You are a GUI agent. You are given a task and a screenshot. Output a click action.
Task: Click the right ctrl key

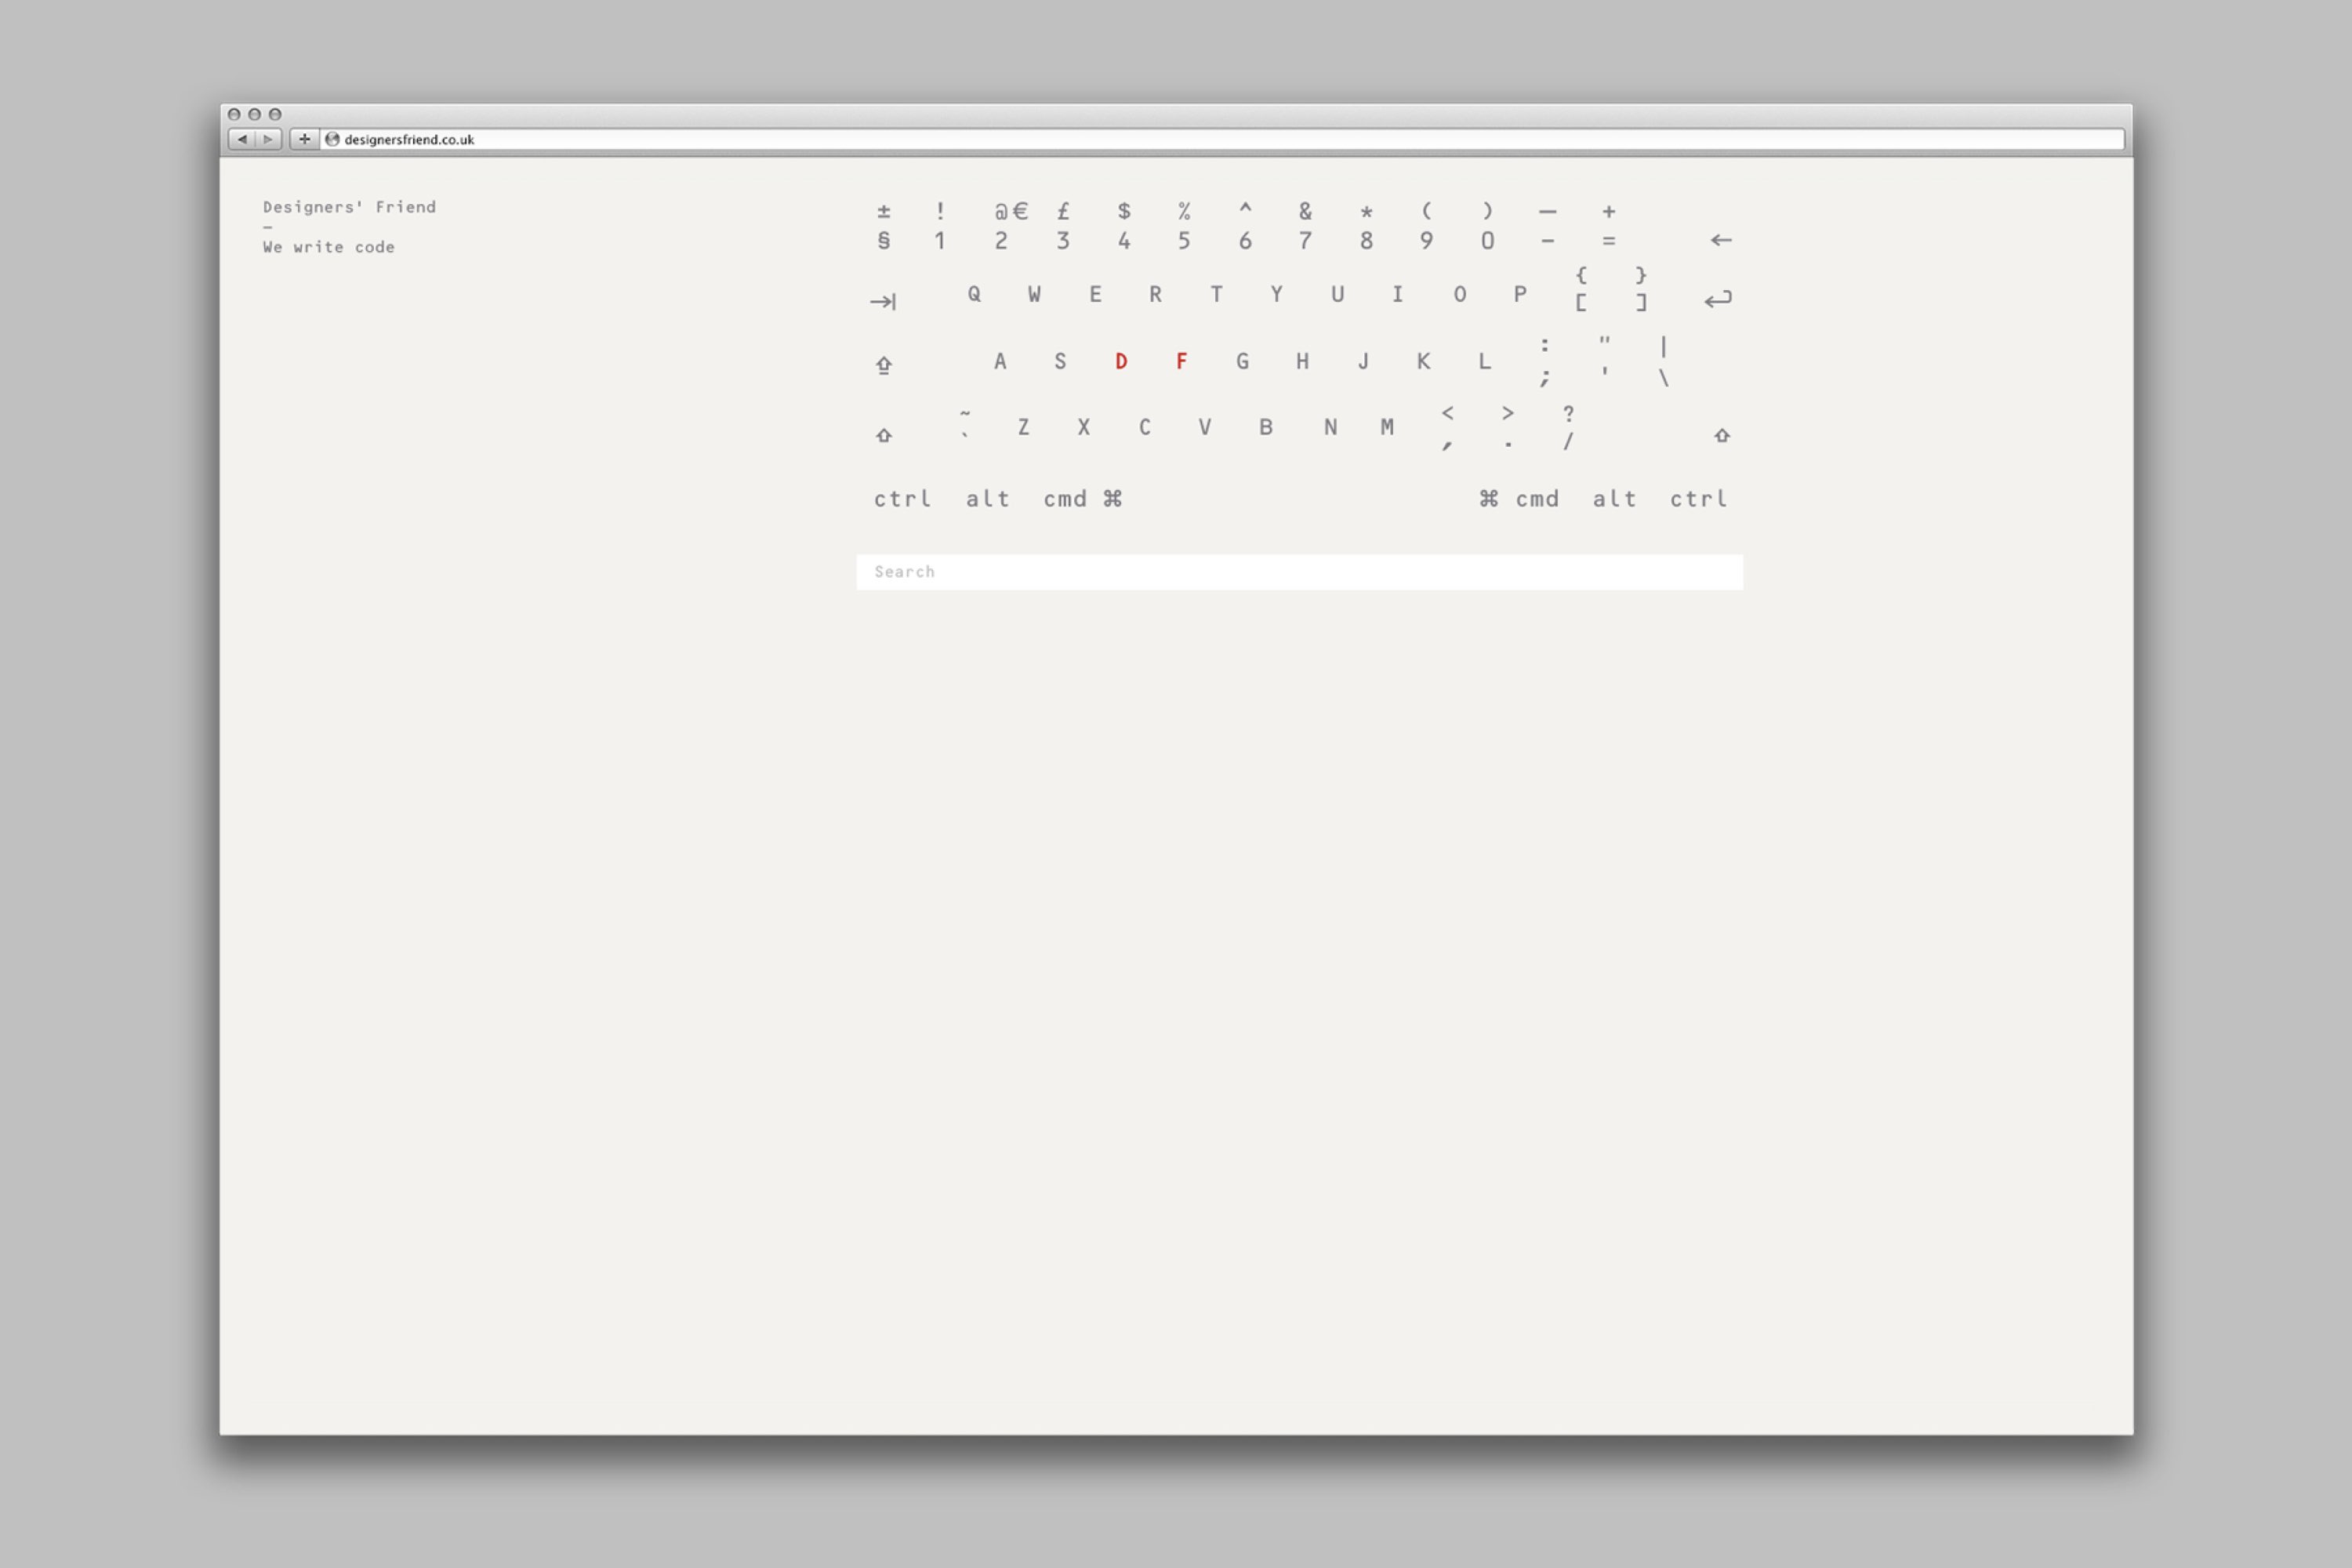click(x=1698, y=498)
